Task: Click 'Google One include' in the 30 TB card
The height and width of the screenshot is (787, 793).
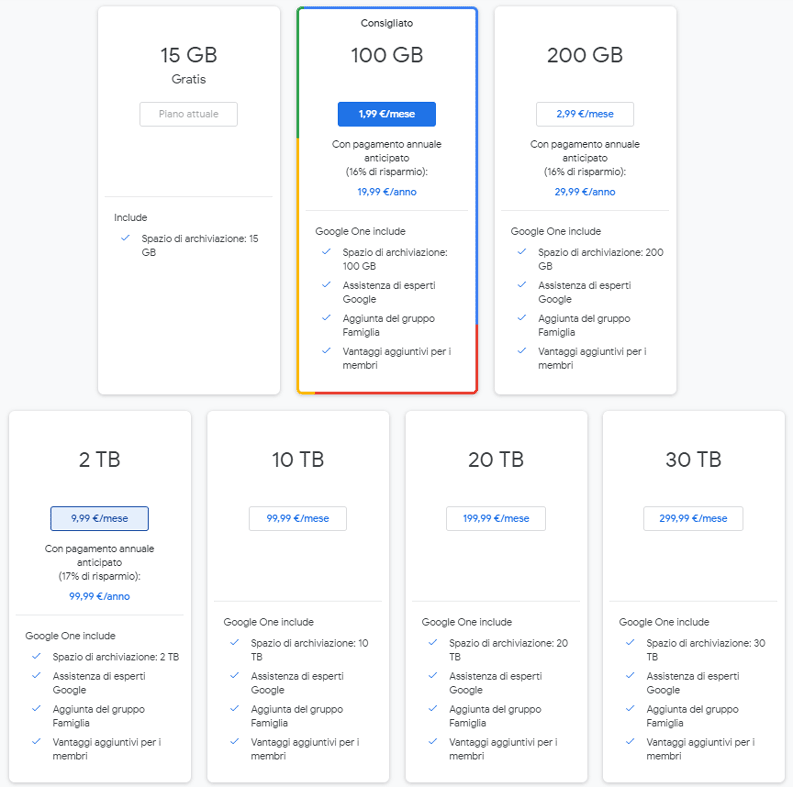Action: (x=664, y=622)
